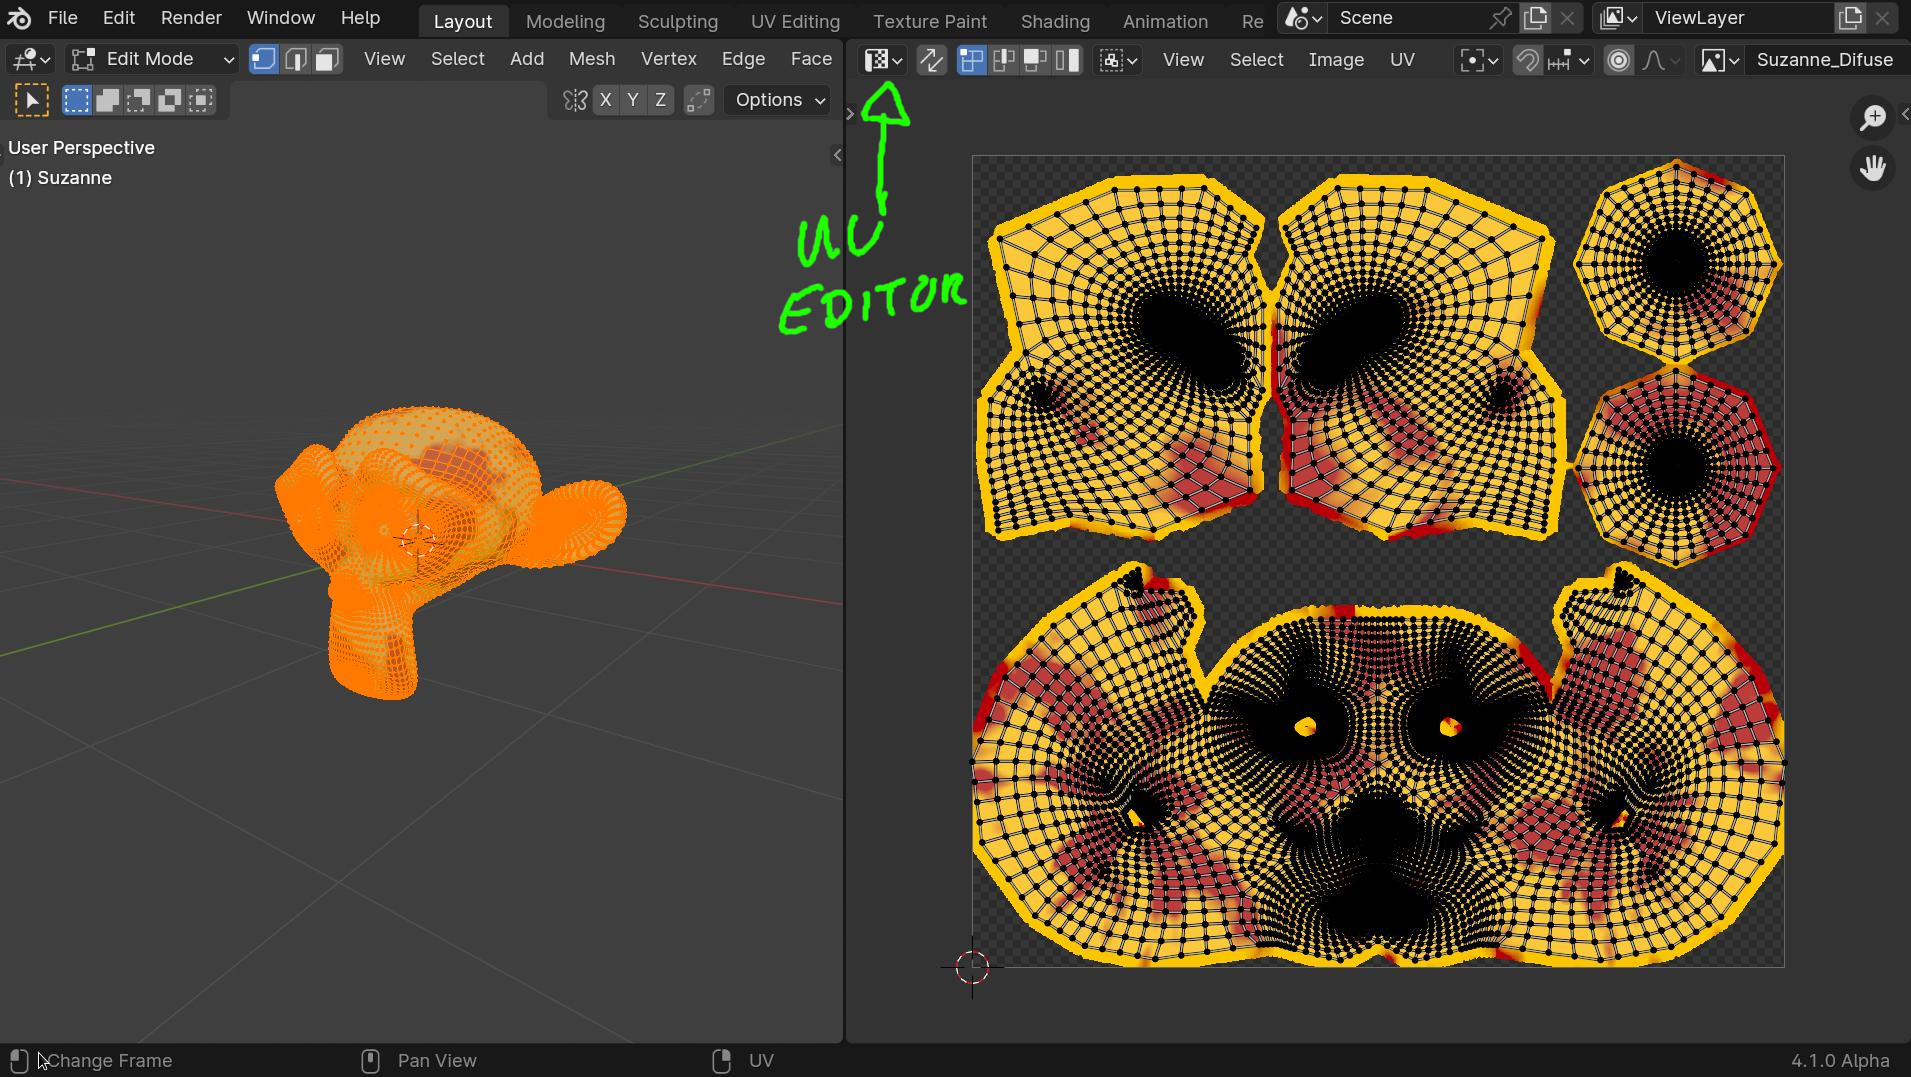Click the zoom view gizmo in UV Editor
The image size is (1911, 1077).
coord(1872,118)
